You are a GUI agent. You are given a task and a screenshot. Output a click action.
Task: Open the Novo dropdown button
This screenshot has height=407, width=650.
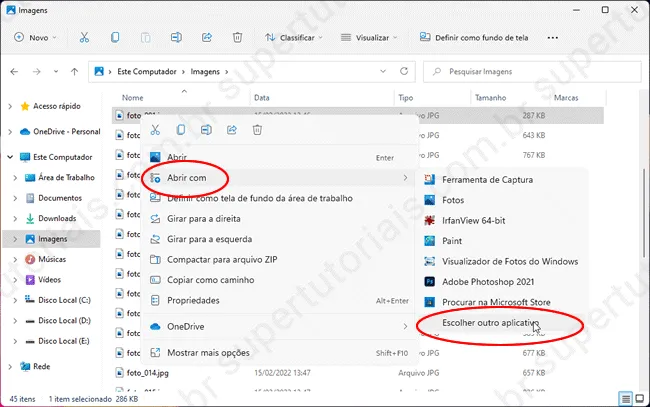tap(35, 38)
